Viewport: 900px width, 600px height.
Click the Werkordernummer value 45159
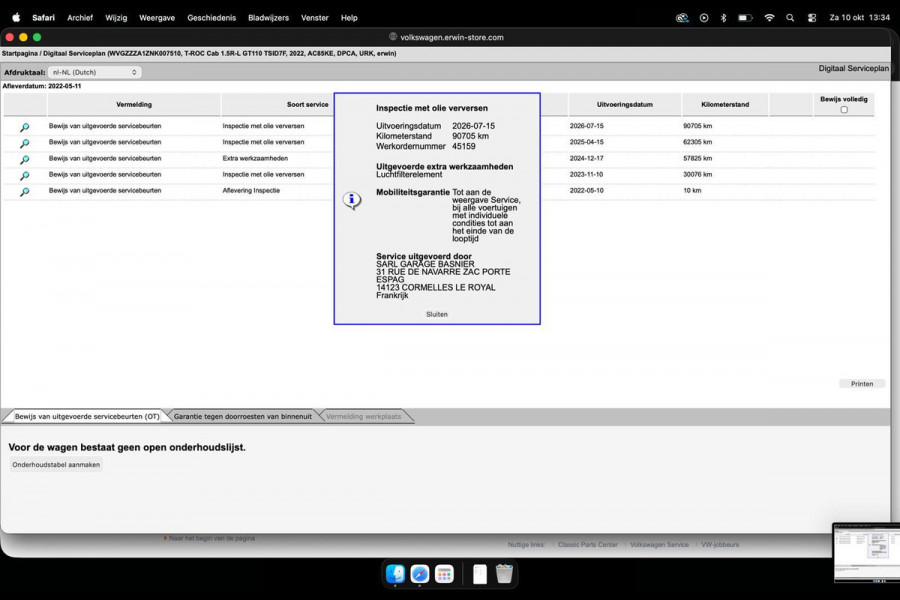(x=464, y=146)
